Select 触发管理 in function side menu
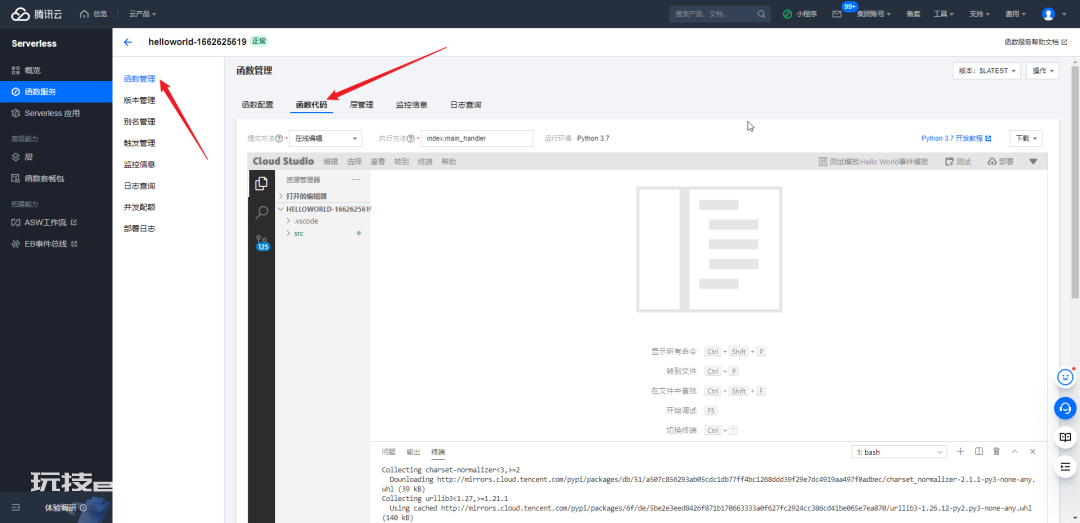Viewport: 1080px width, 523px height. coord(139,143)
